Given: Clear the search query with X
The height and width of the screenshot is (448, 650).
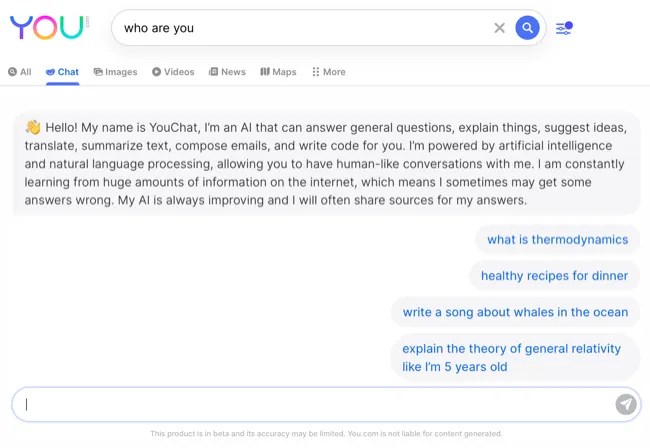Looking at the screenshot, I should click(499, 28).
